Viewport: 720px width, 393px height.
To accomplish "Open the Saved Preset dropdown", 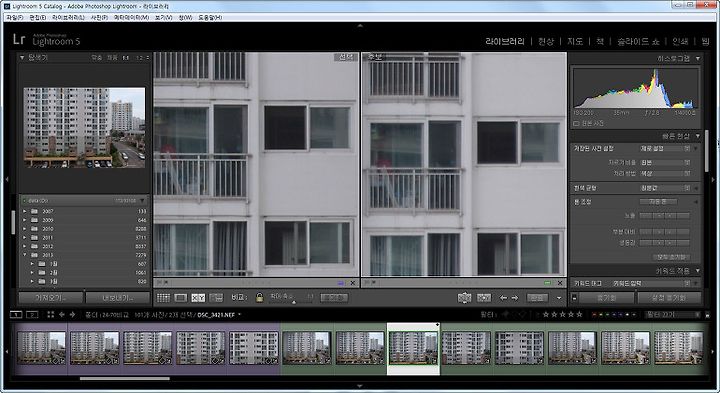I will [x=665, y=149].
